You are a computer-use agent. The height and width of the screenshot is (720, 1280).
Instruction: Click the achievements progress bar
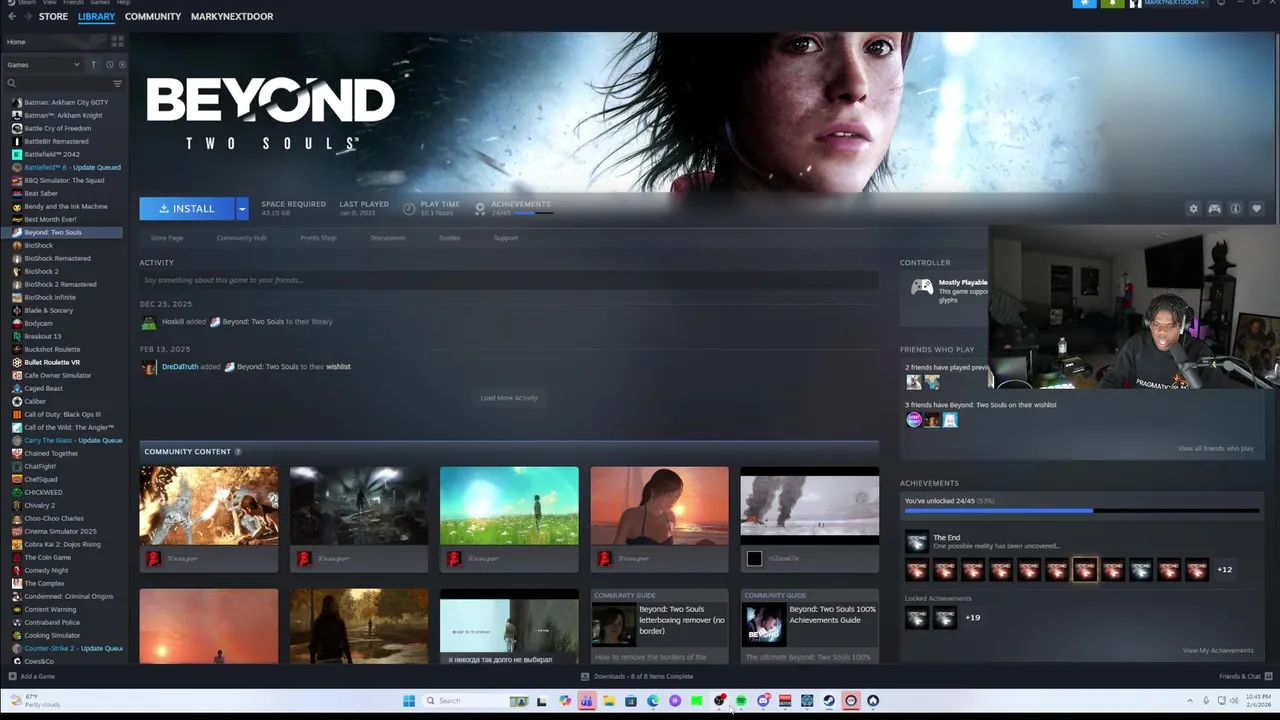[1080, 511]
